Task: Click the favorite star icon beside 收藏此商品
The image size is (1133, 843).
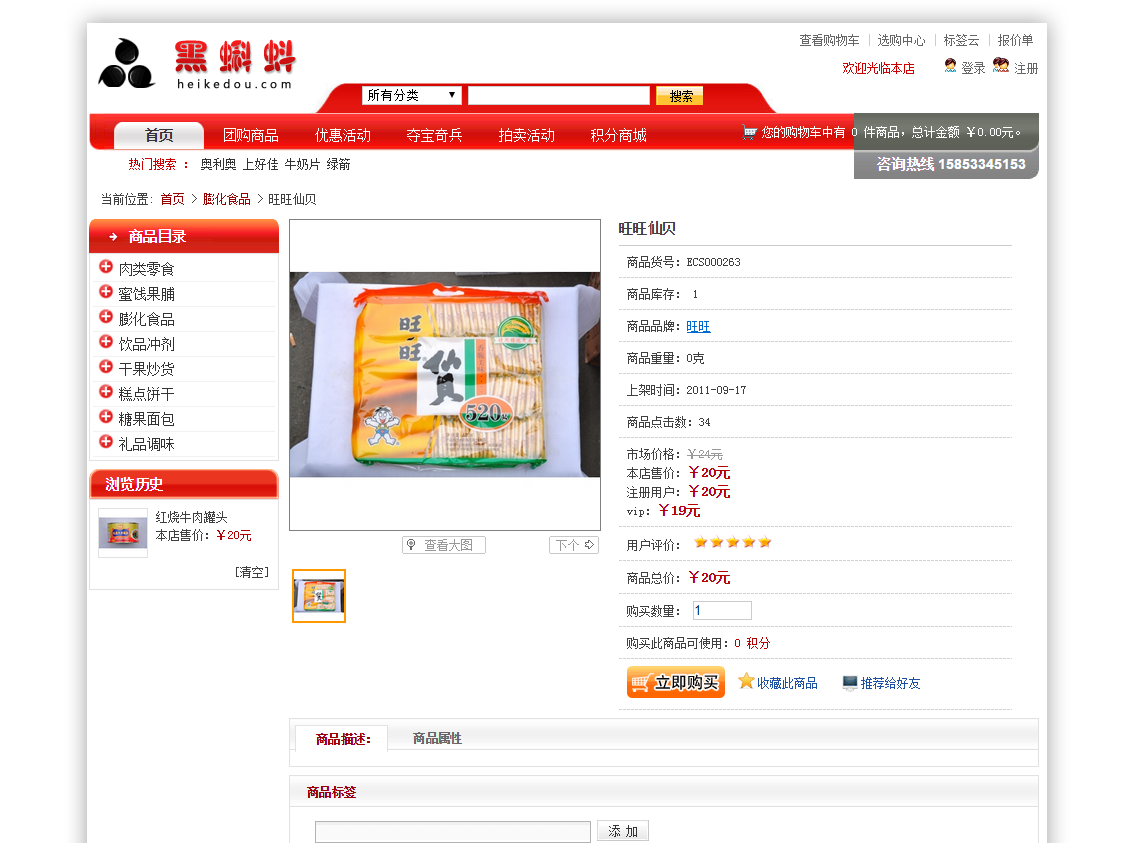Action: tap(746, 680)
